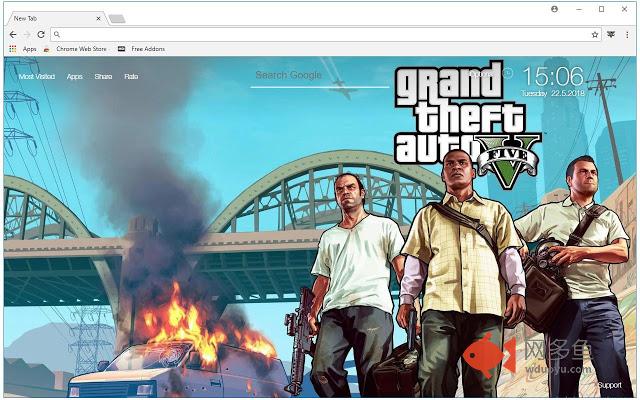Click the user profile icon in the title bar

[554, 9]
